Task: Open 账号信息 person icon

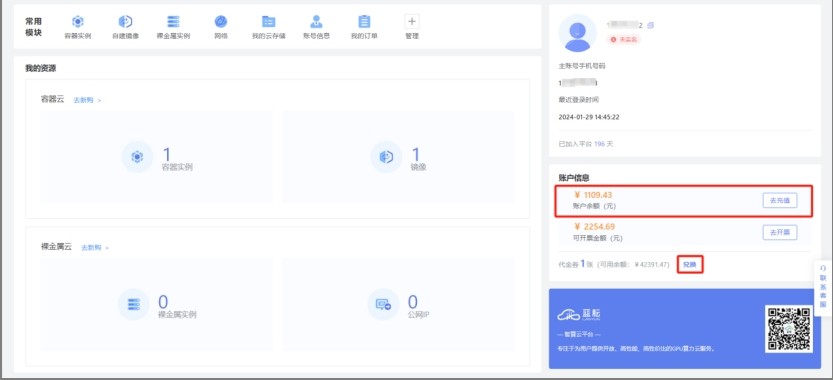Action: click(x=317, y=22)
